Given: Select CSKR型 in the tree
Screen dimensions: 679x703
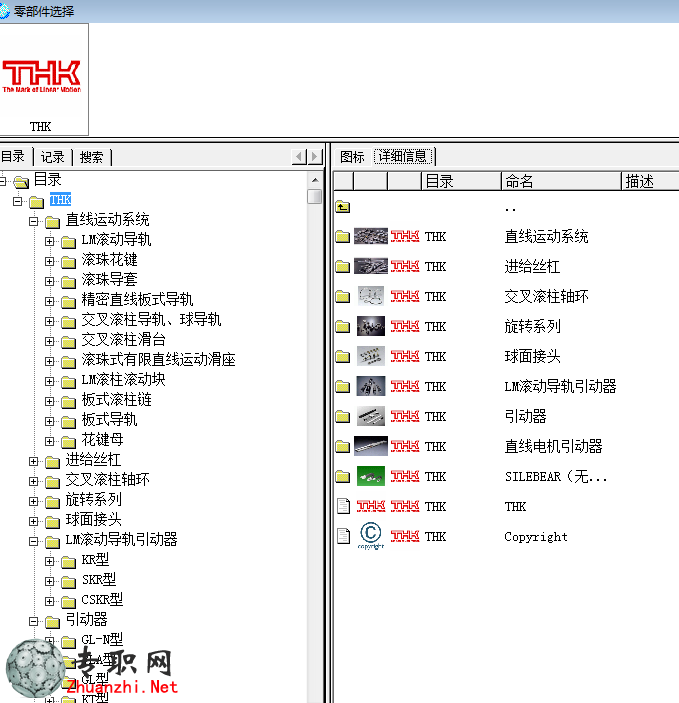Looking at the screenshot, I should 102,599.
